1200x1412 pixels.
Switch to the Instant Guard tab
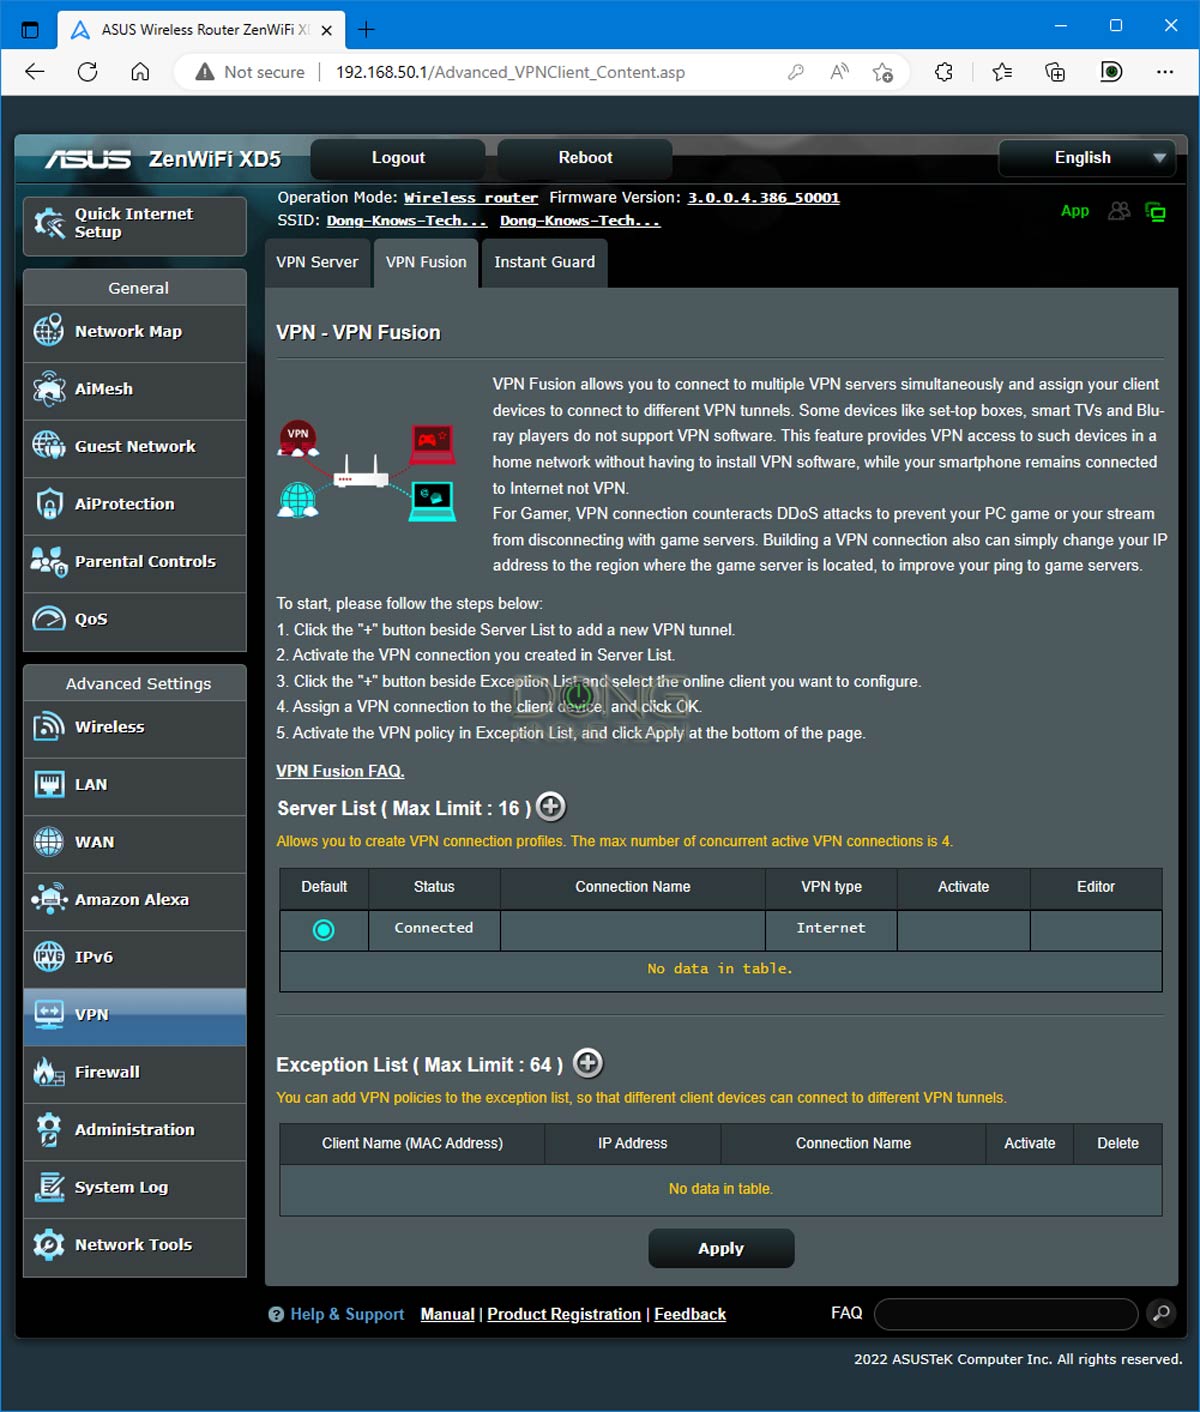[544, 262]
